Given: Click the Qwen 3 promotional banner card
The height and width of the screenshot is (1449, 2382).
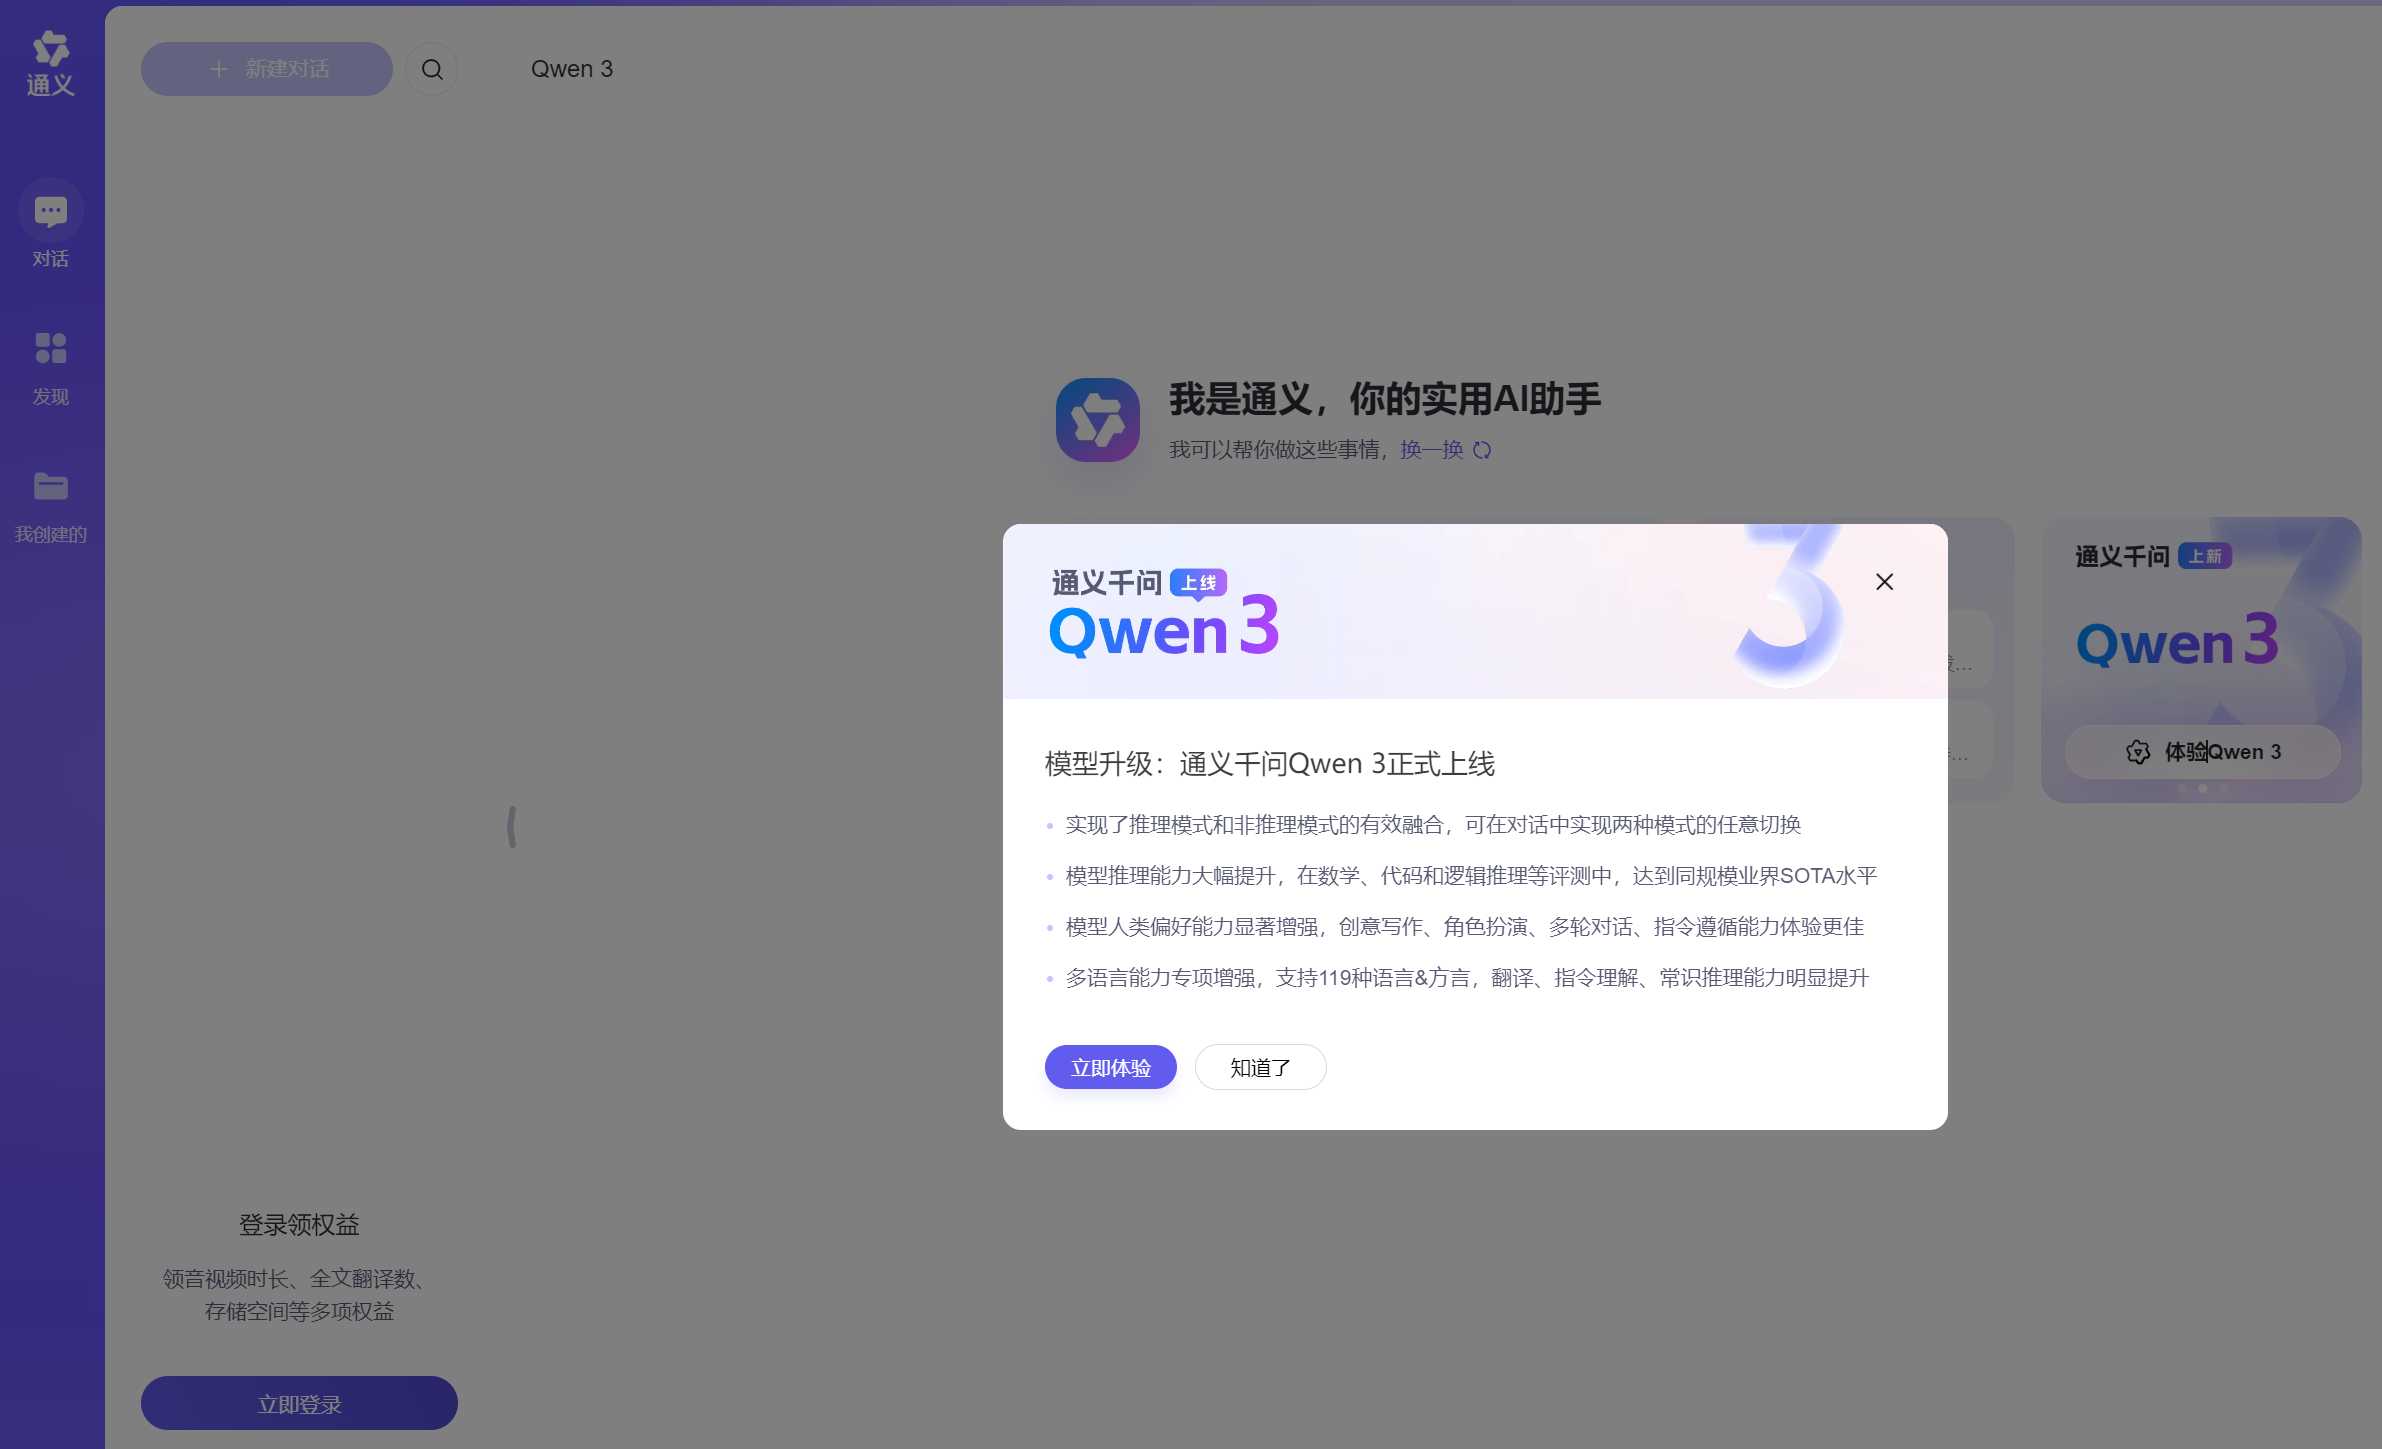Looking at the screenshot, I should 2201,660.
